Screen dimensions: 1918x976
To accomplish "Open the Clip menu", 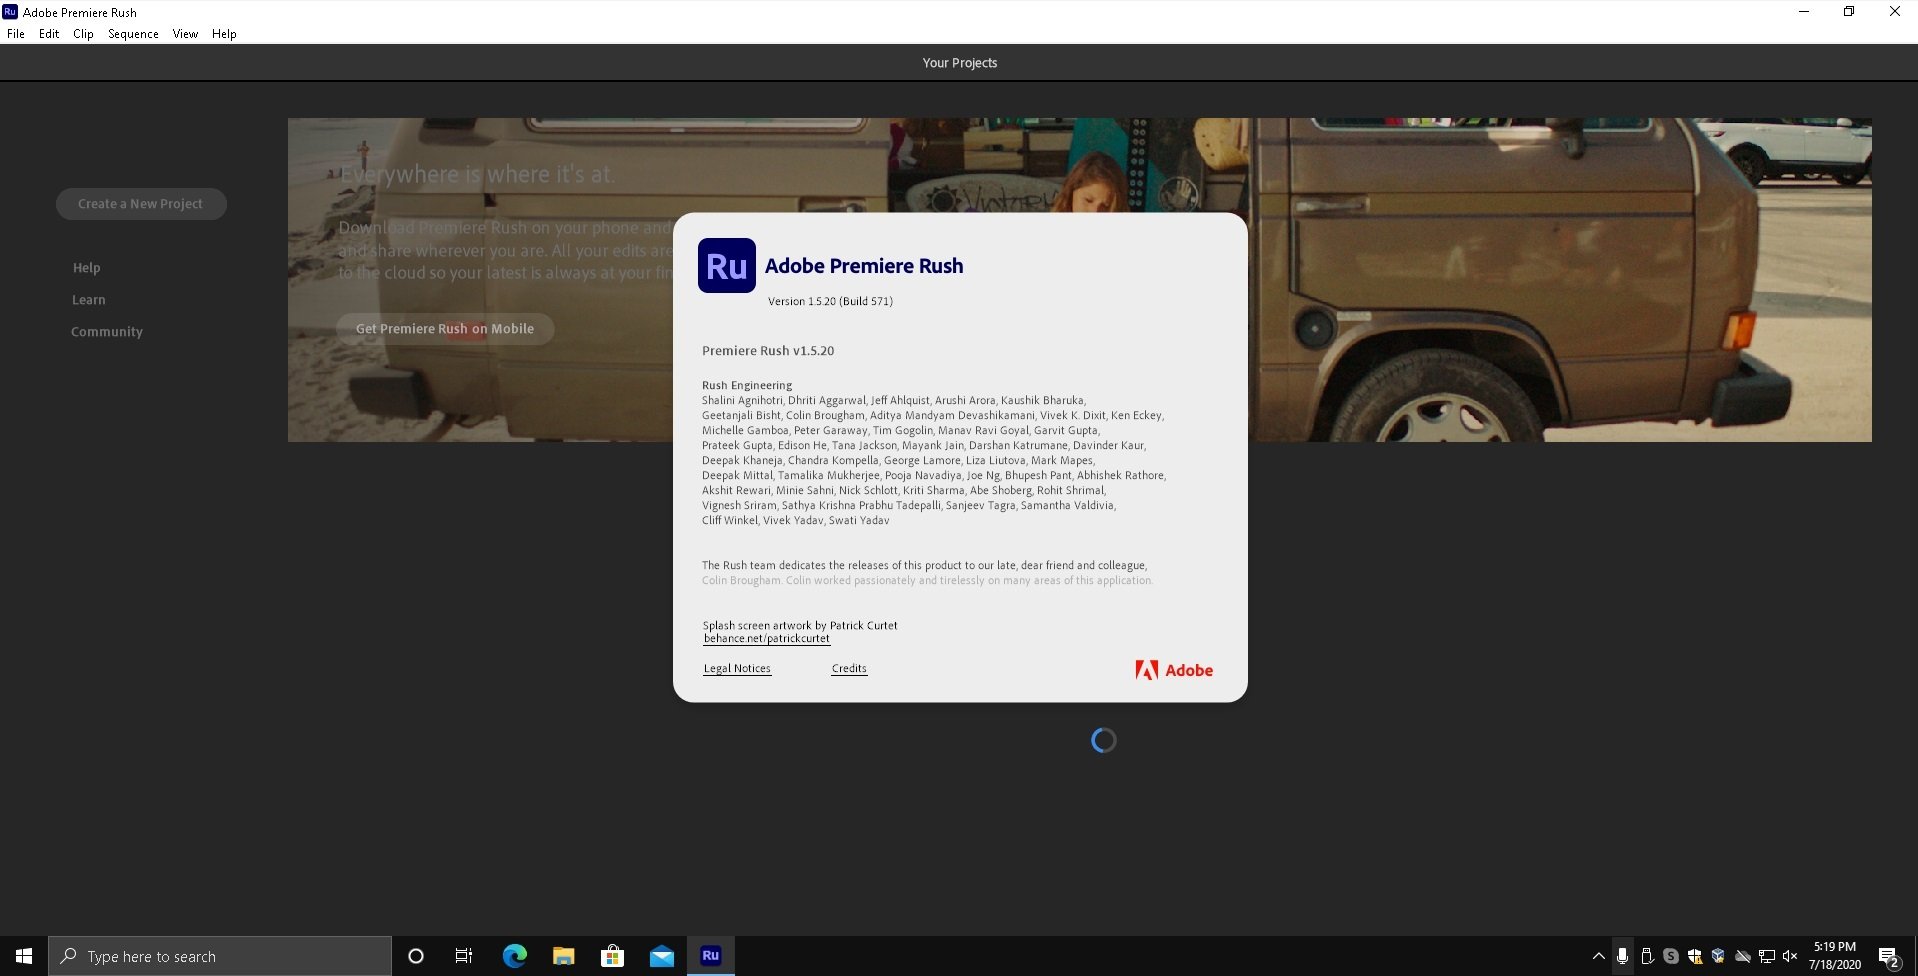I will point(83,34).
